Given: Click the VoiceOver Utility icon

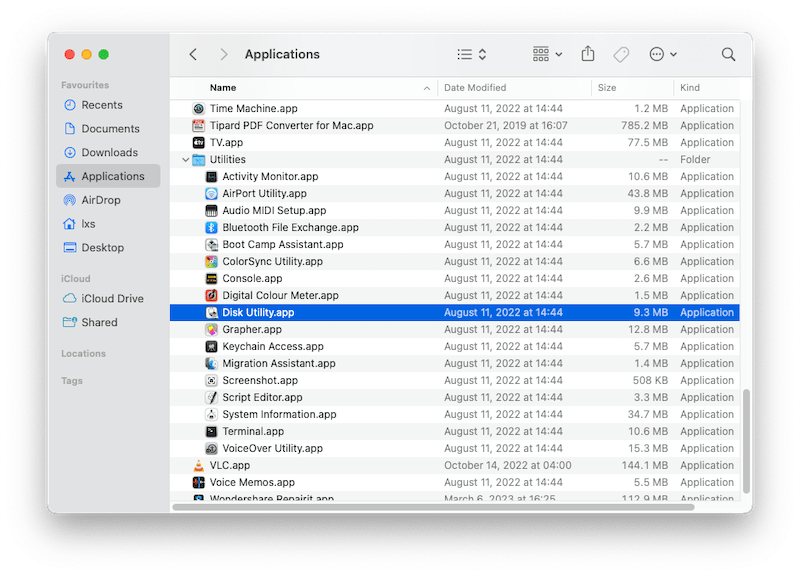Looking at the screenshot, I should [x=211, y=448].
